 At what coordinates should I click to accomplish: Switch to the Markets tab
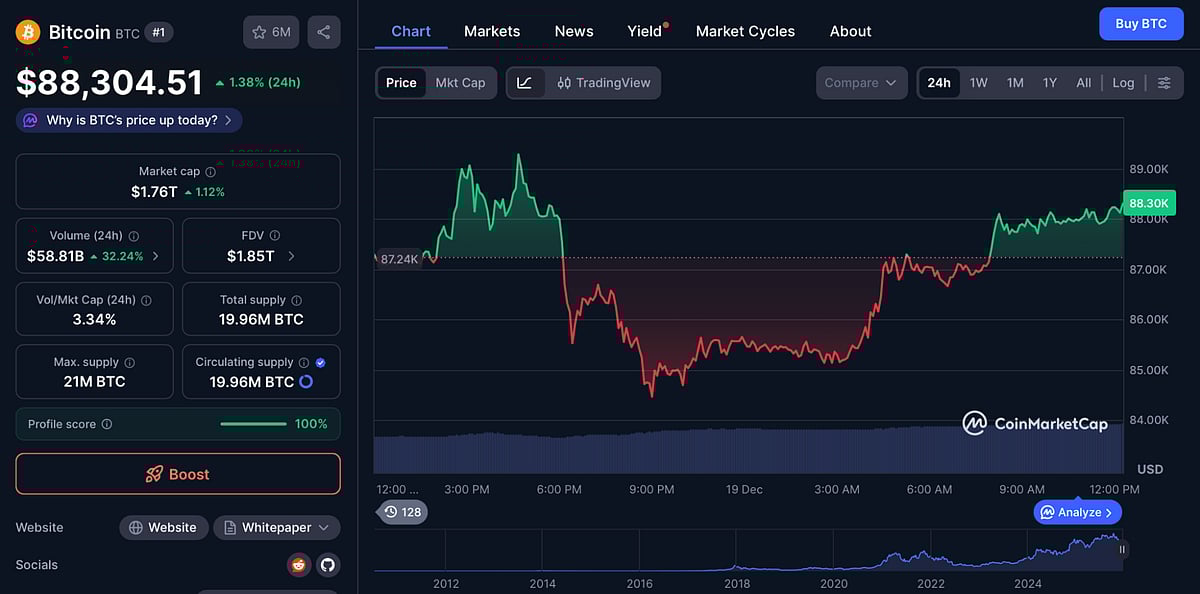(491, 31)
